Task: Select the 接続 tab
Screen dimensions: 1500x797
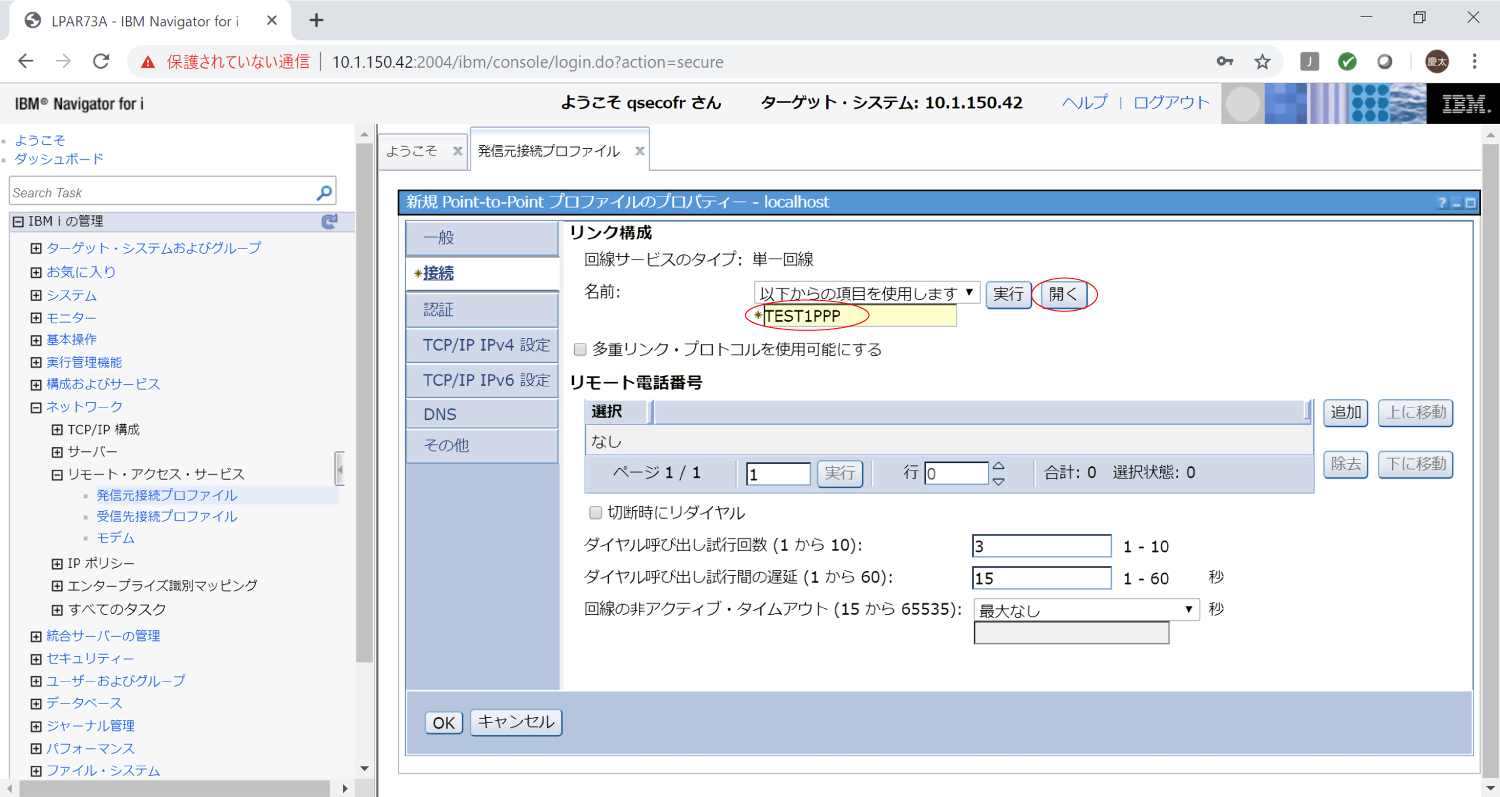Action: click(x=482, y=273)
